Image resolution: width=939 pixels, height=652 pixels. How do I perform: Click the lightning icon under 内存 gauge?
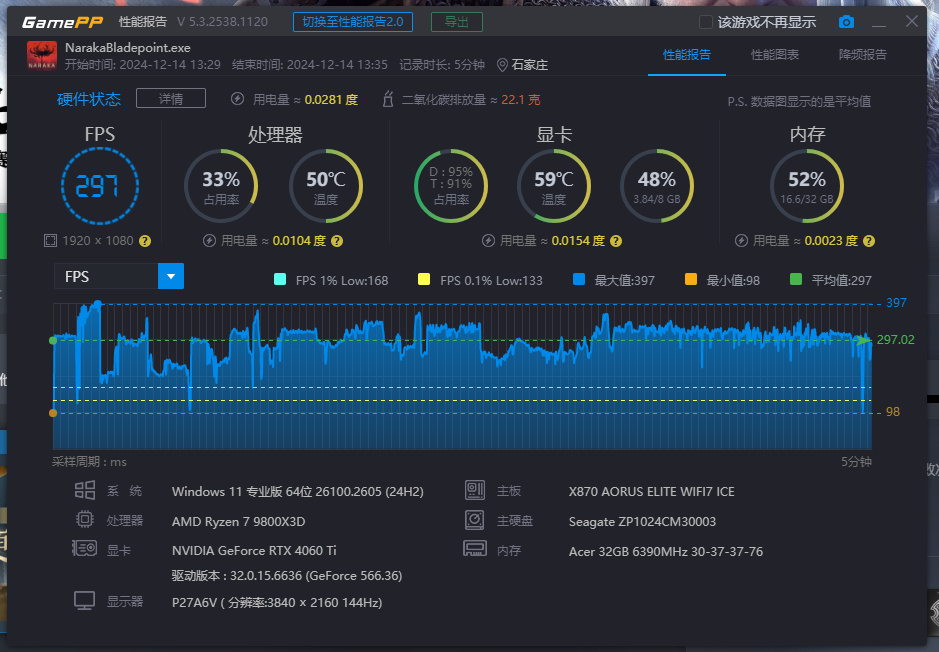(x=741, y=241)
